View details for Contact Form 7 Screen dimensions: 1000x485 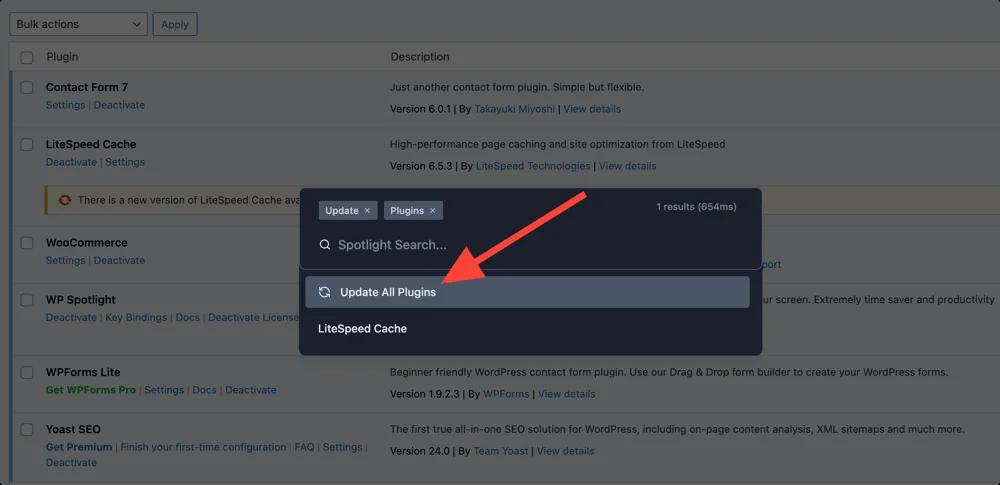point(592,109)
